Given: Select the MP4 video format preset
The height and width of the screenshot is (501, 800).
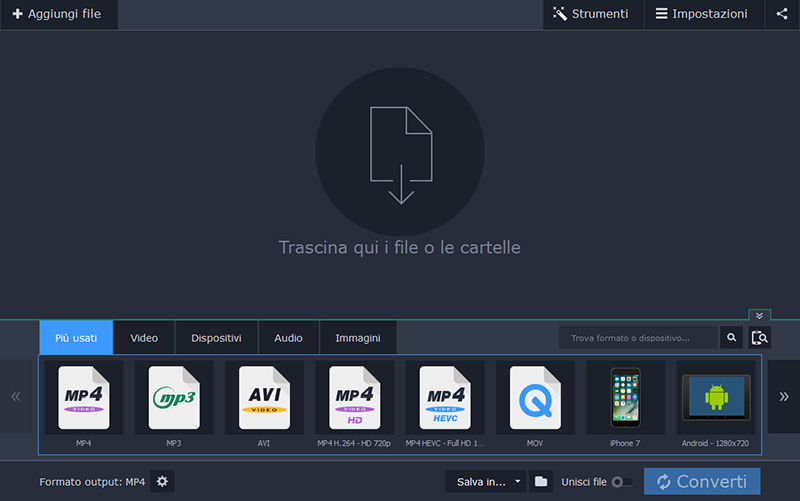Looking at the screenshot, I should [84, 402].
